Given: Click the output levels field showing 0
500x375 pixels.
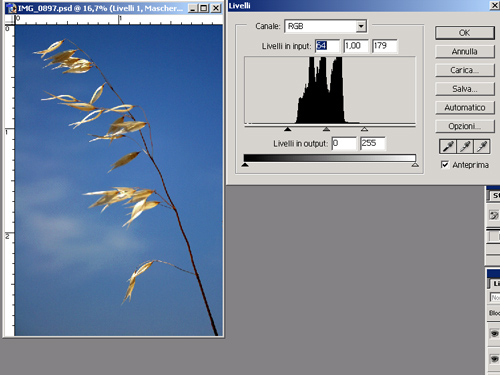Looking at the screenshot, I should coord(344,143).
